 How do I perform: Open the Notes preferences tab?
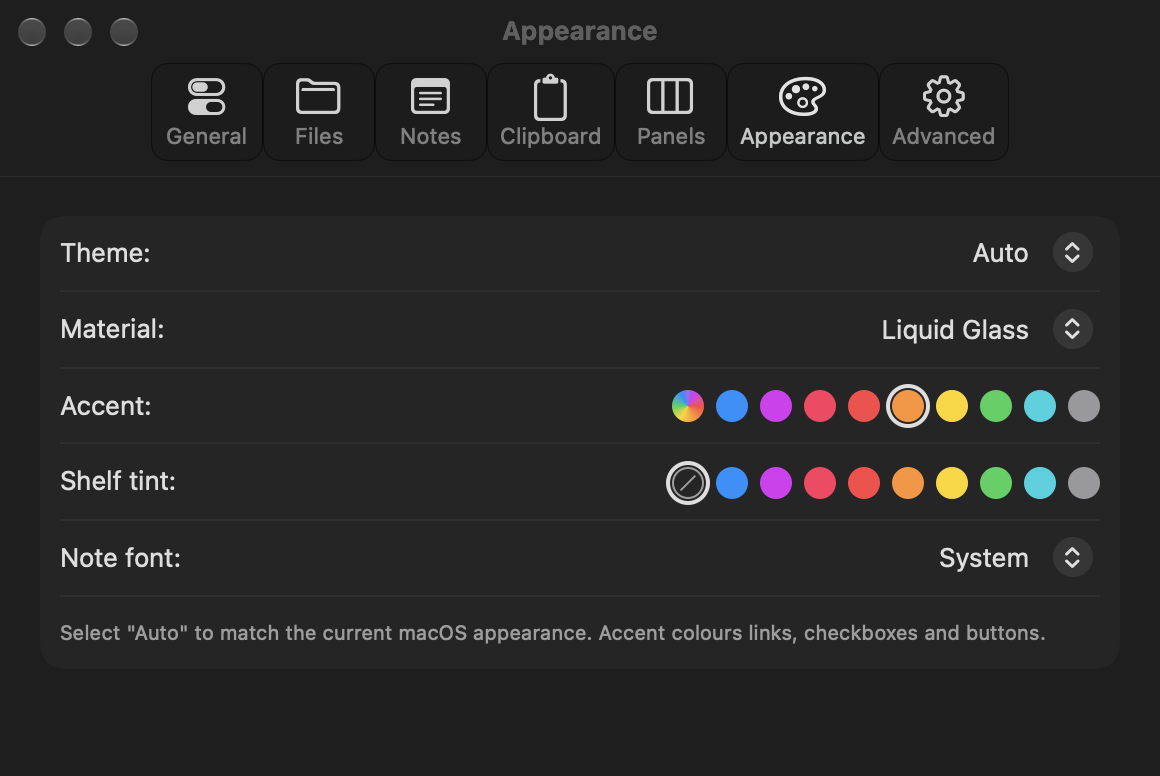[x=431, y=112]
